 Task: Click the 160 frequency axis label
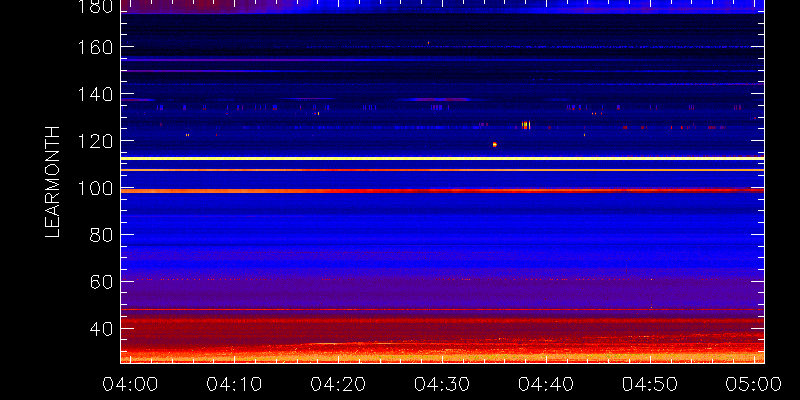pos(95,47)
